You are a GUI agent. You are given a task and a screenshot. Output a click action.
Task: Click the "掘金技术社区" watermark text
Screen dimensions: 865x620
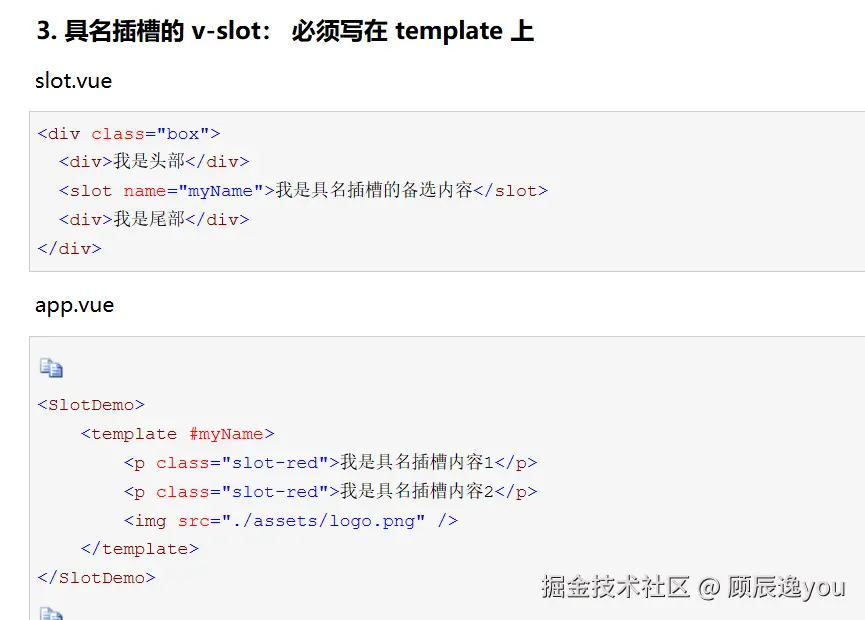click(x=615, y=587)
